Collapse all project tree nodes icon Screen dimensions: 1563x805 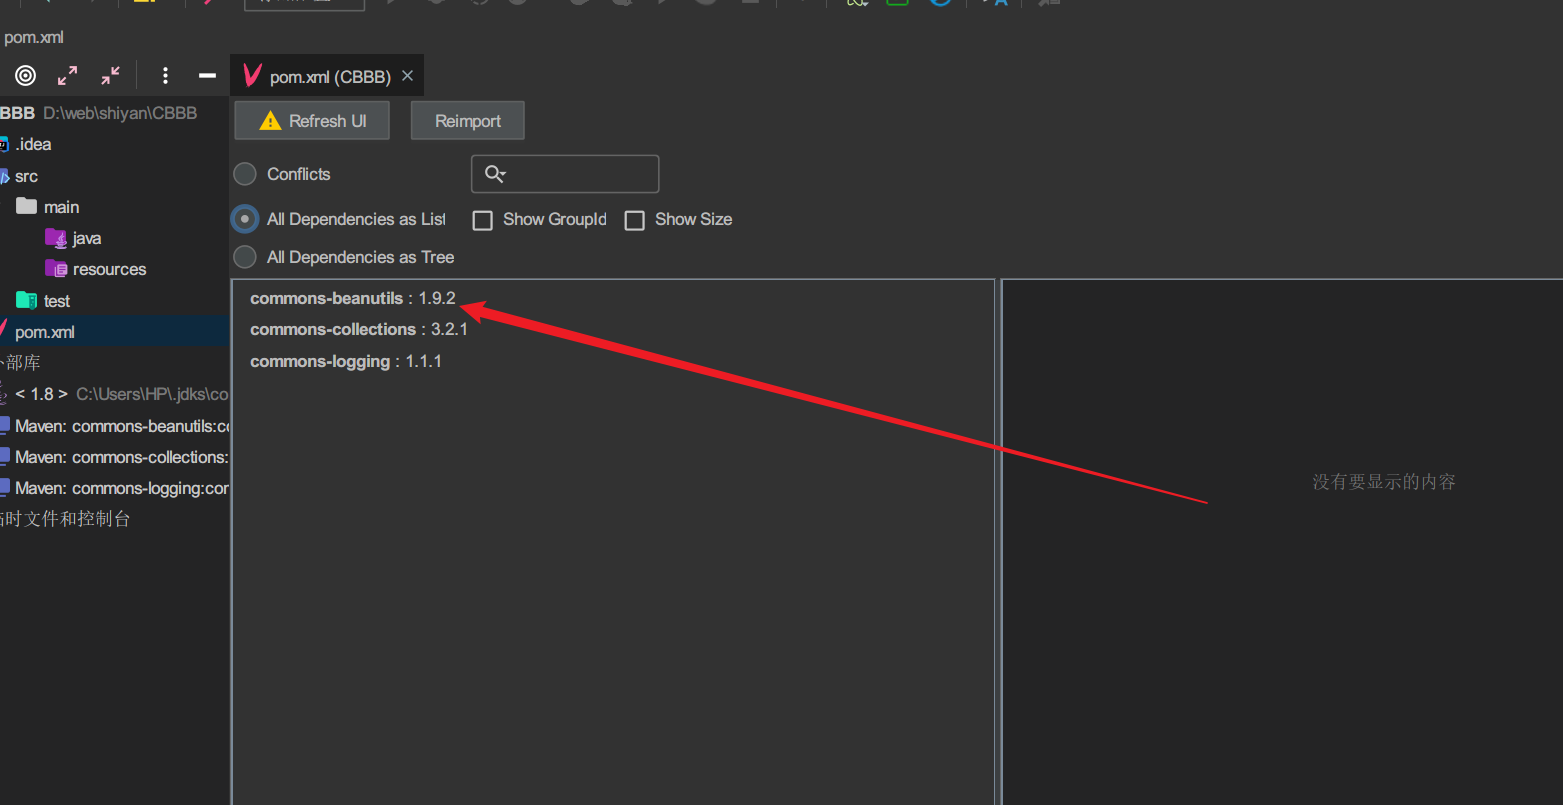click(110, 76)
